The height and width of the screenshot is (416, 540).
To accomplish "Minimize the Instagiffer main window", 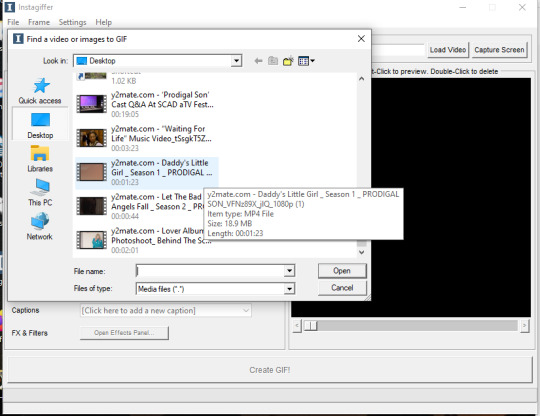I will pyautogui.click(x=463, y=7).
